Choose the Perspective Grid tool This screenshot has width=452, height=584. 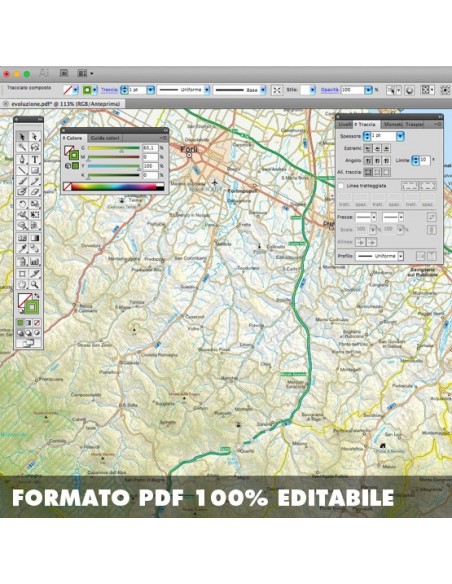(x=35, y=226)
